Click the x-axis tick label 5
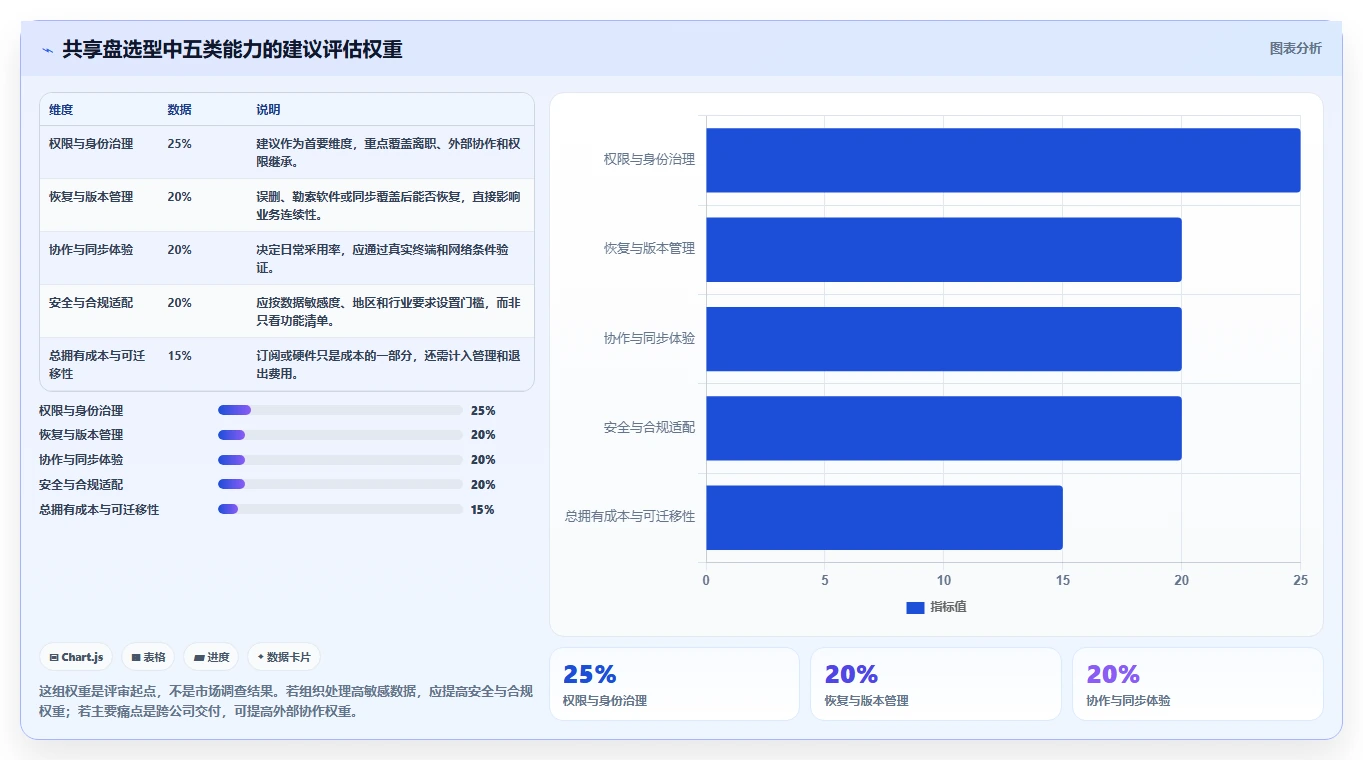This screenshot has width=1363, height=760. [x=825, y=580]
